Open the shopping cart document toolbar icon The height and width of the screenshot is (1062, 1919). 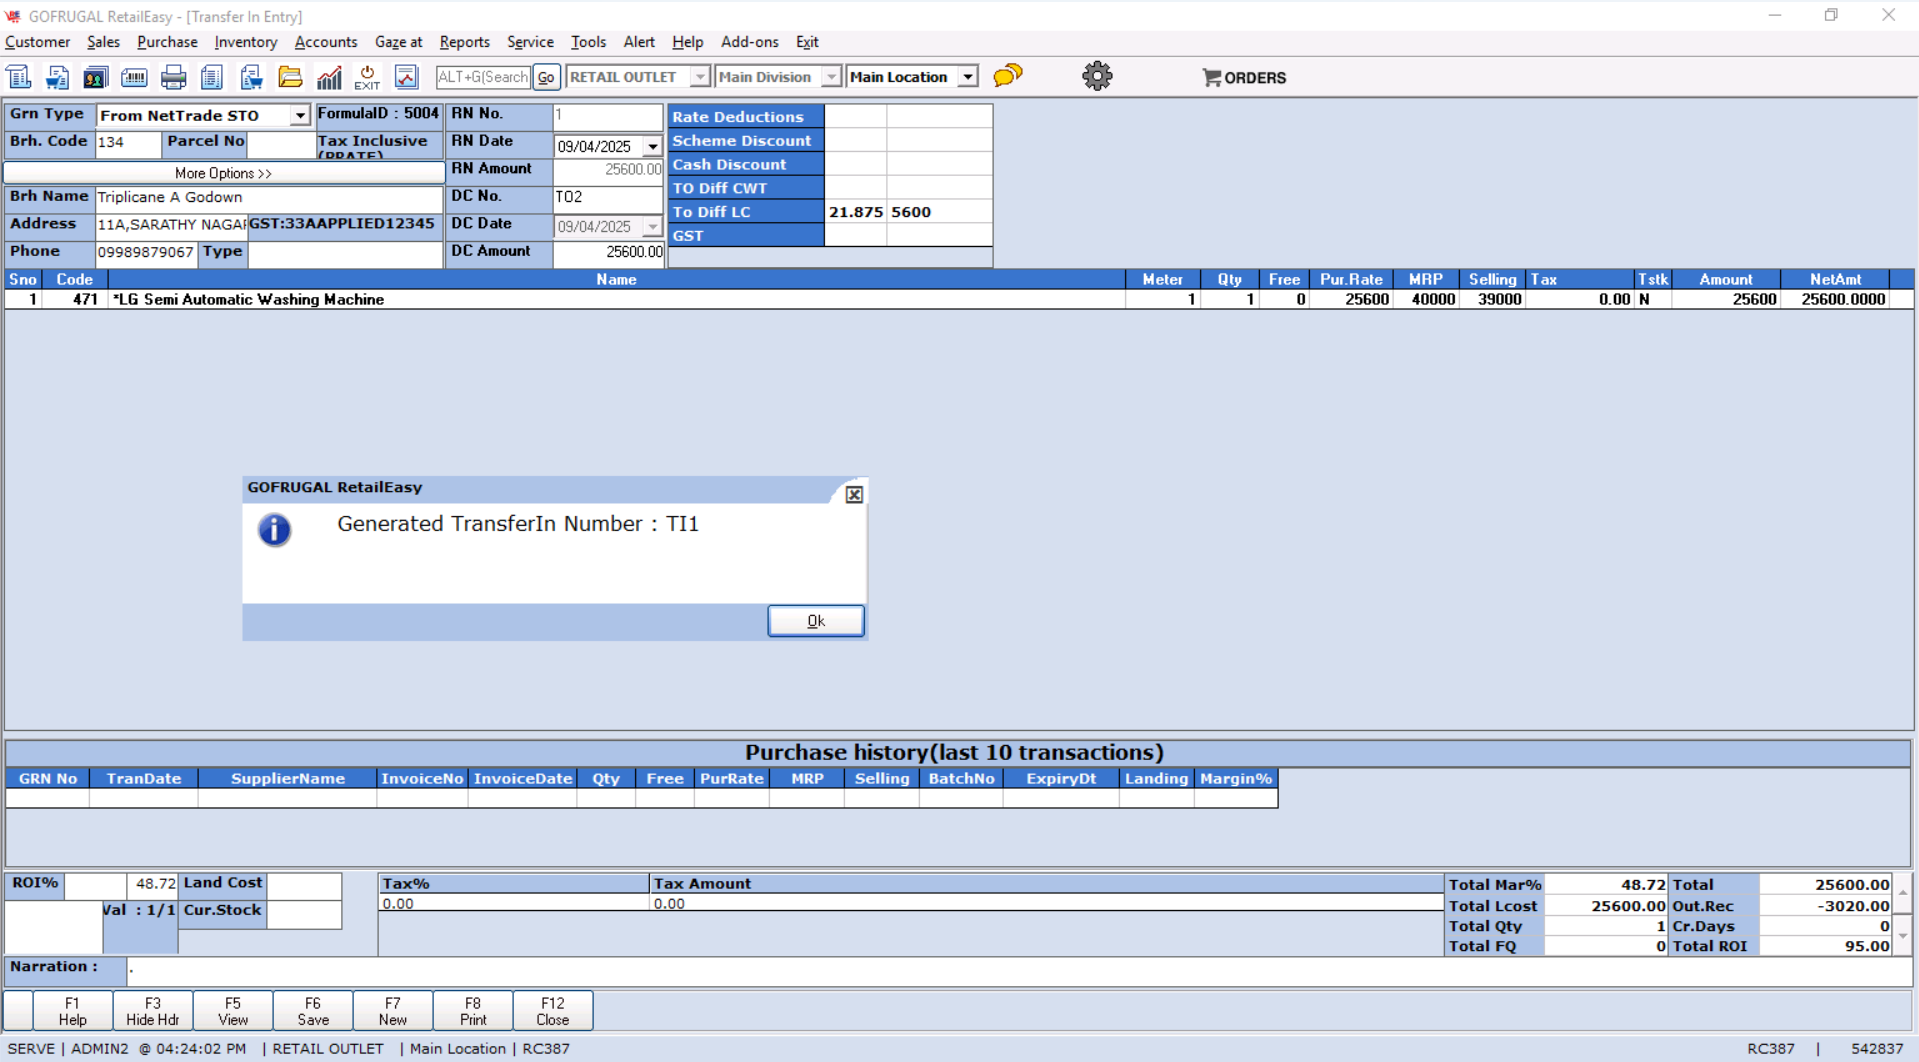57,77
